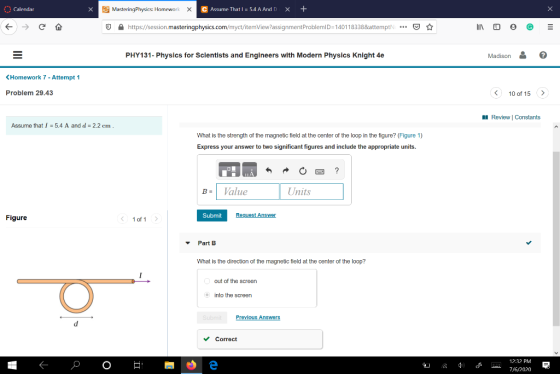Image resolution: width=560 pixels, height=374 pixels.
Task: Open Figure 1 link in question
Action: click(410, 135)
